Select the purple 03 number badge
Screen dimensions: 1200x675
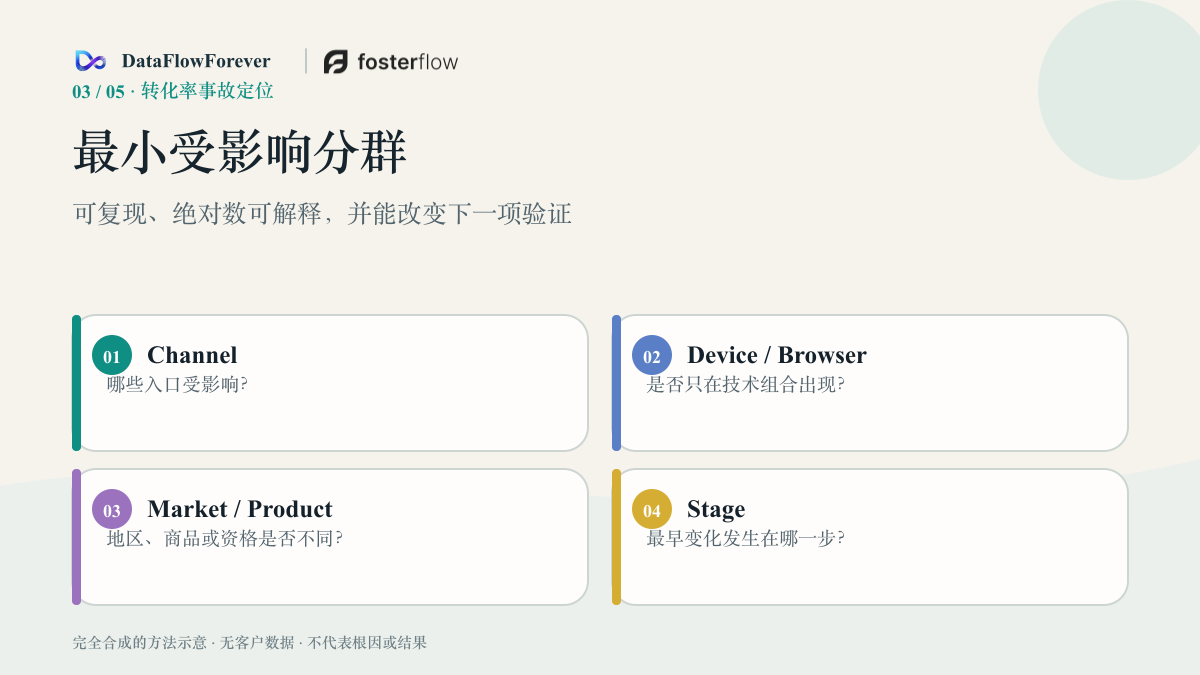coord(112,509)
